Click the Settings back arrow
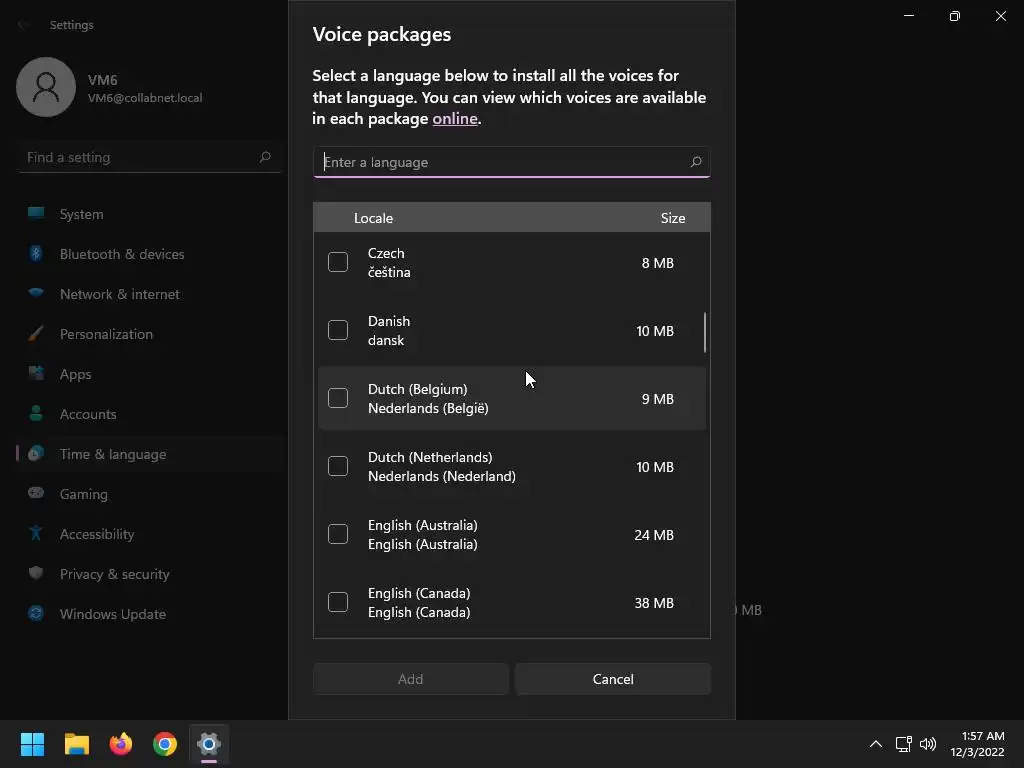The width and height of the screenshot is (1024, 768). tap(24, 25)
